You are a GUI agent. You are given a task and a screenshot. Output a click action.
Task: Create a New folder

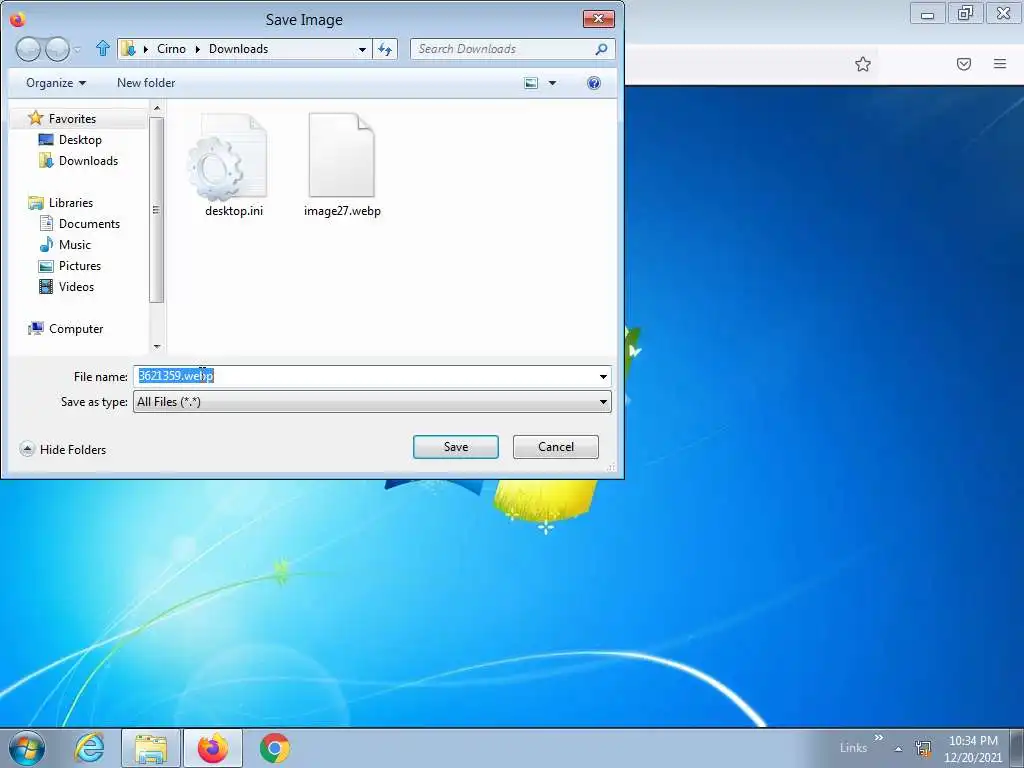click(x=146, y=83)
